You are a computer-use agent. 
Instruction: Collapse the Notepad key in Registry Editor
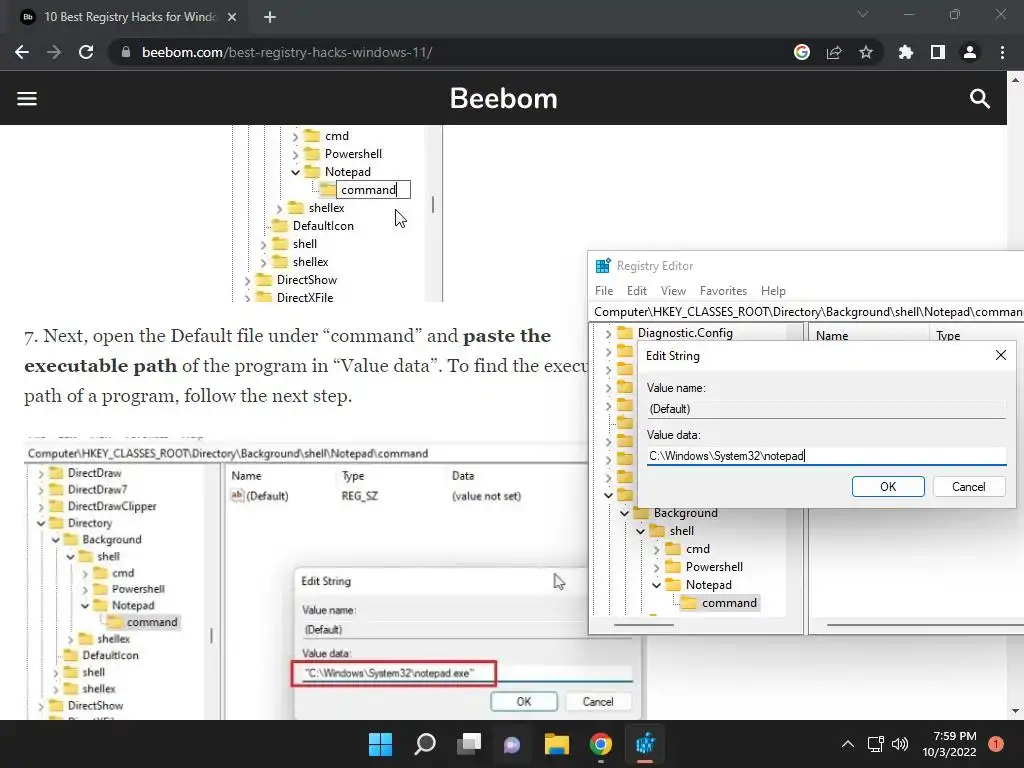656,585
